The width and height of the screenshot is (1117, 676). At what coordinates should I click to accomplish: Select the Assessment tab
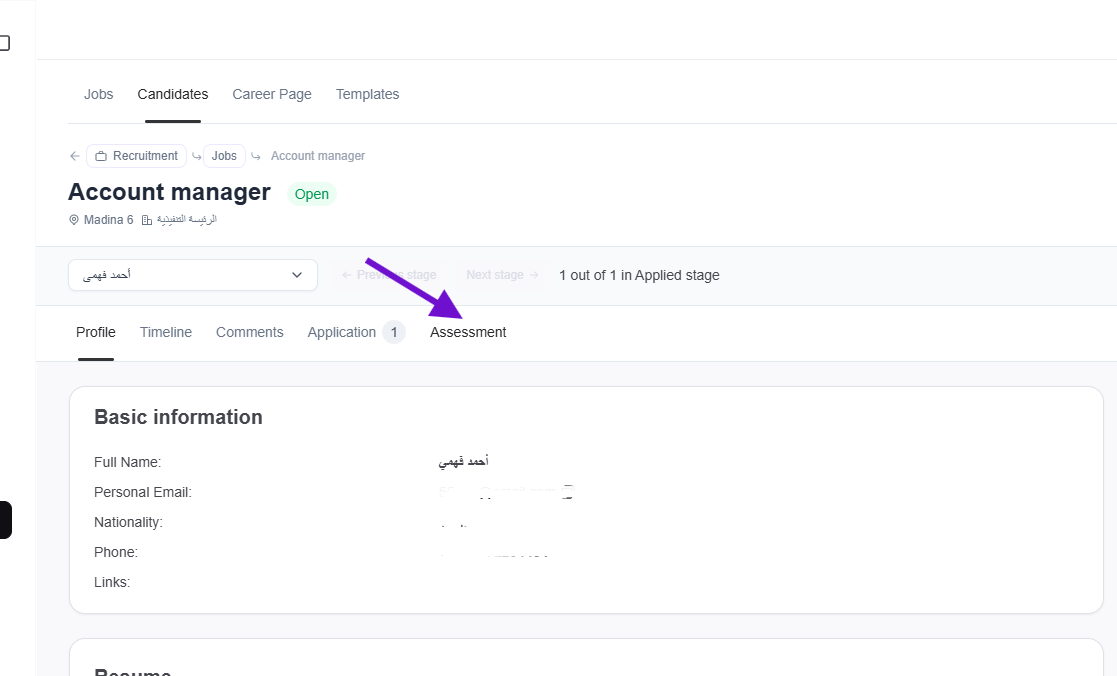click(x=468, y=332)
